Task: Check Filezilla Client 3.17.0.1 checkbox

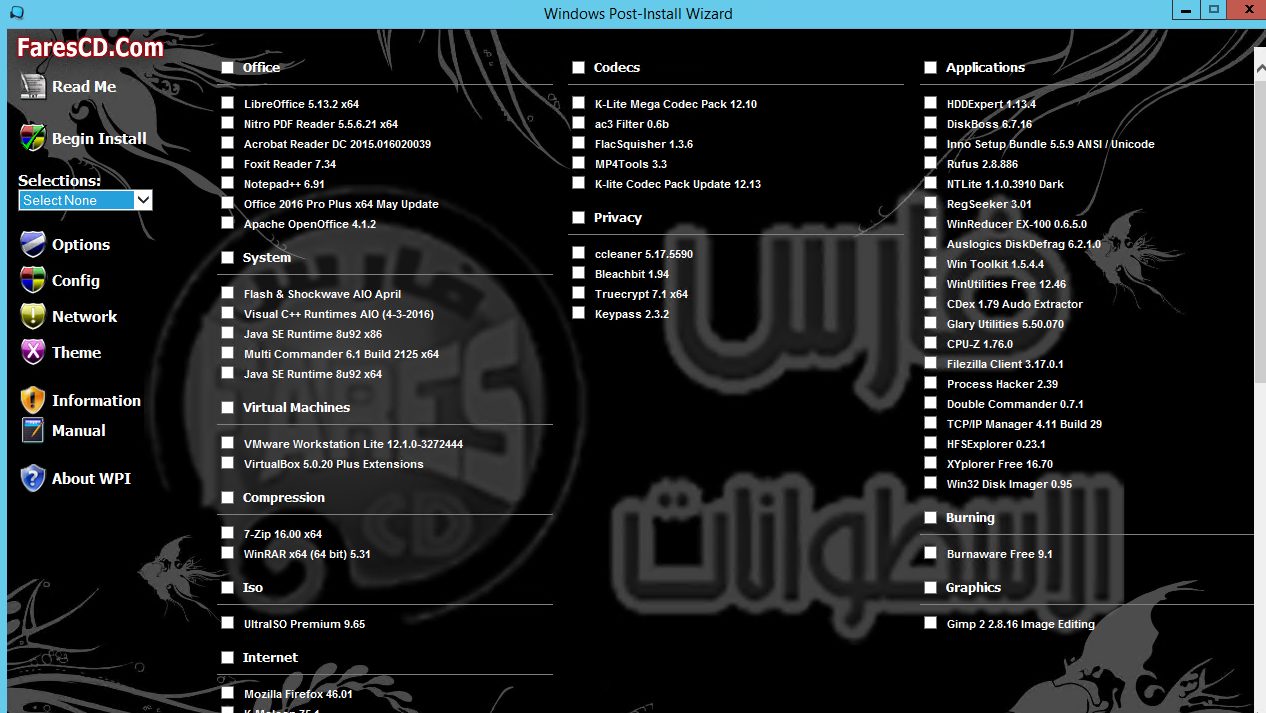Action: pyautogui.click(x=931, y=363)
